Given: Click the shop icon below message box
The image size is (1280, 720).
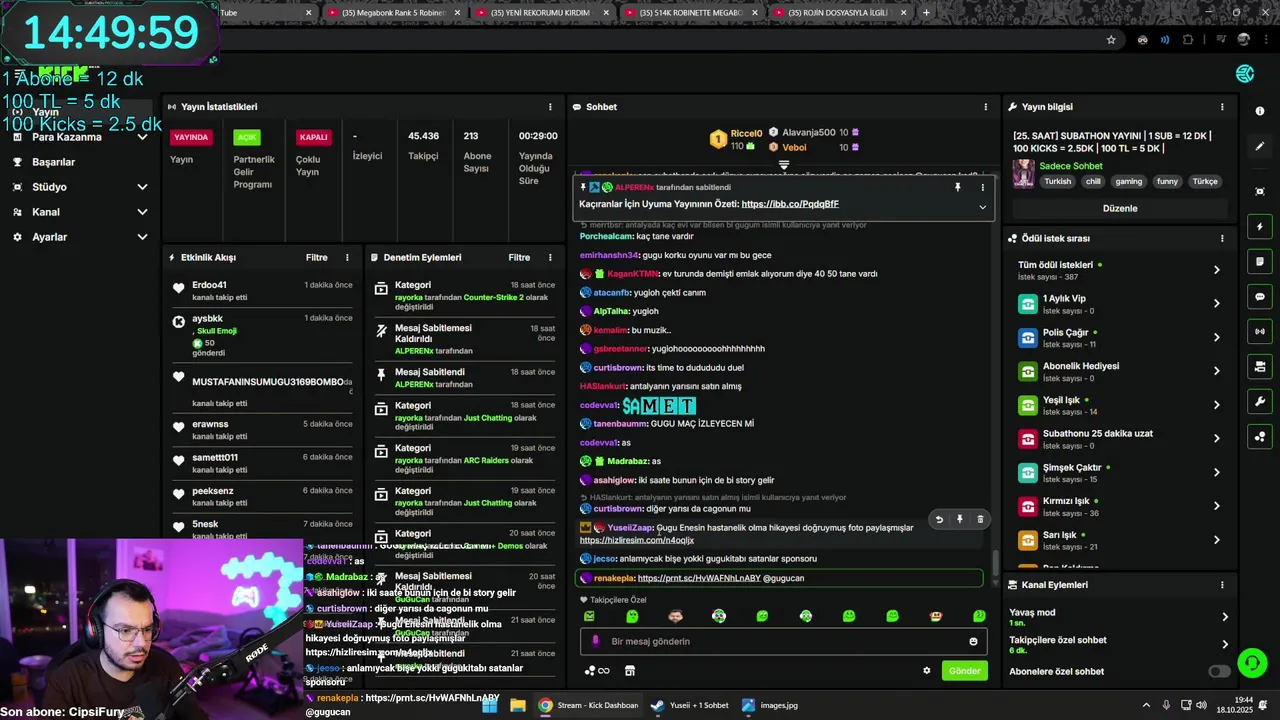Looking at the screenshot, I should coord(630,671).
